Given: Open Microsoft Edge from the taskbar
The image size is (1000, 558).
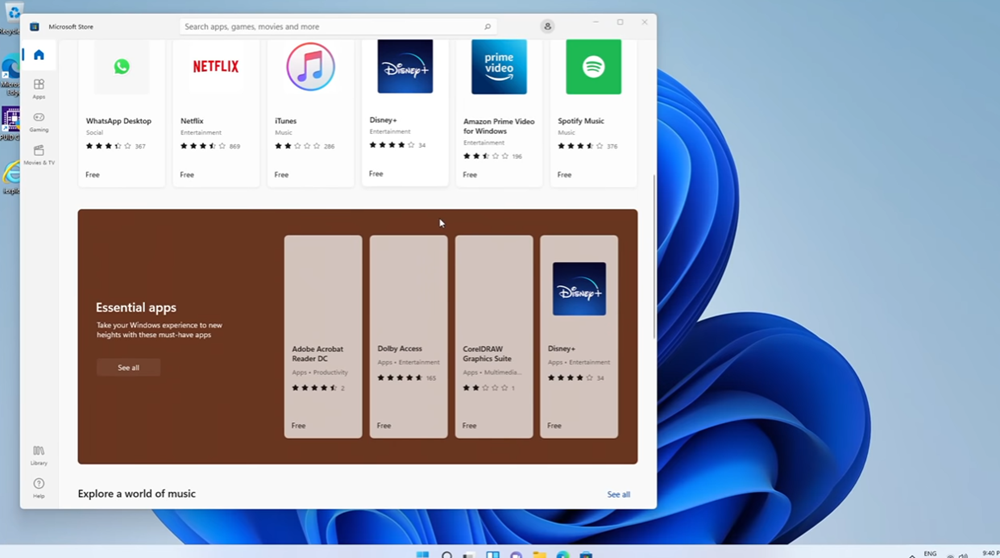Looking at the screenshot, I should pyautogui.click(x=562, y=555).
